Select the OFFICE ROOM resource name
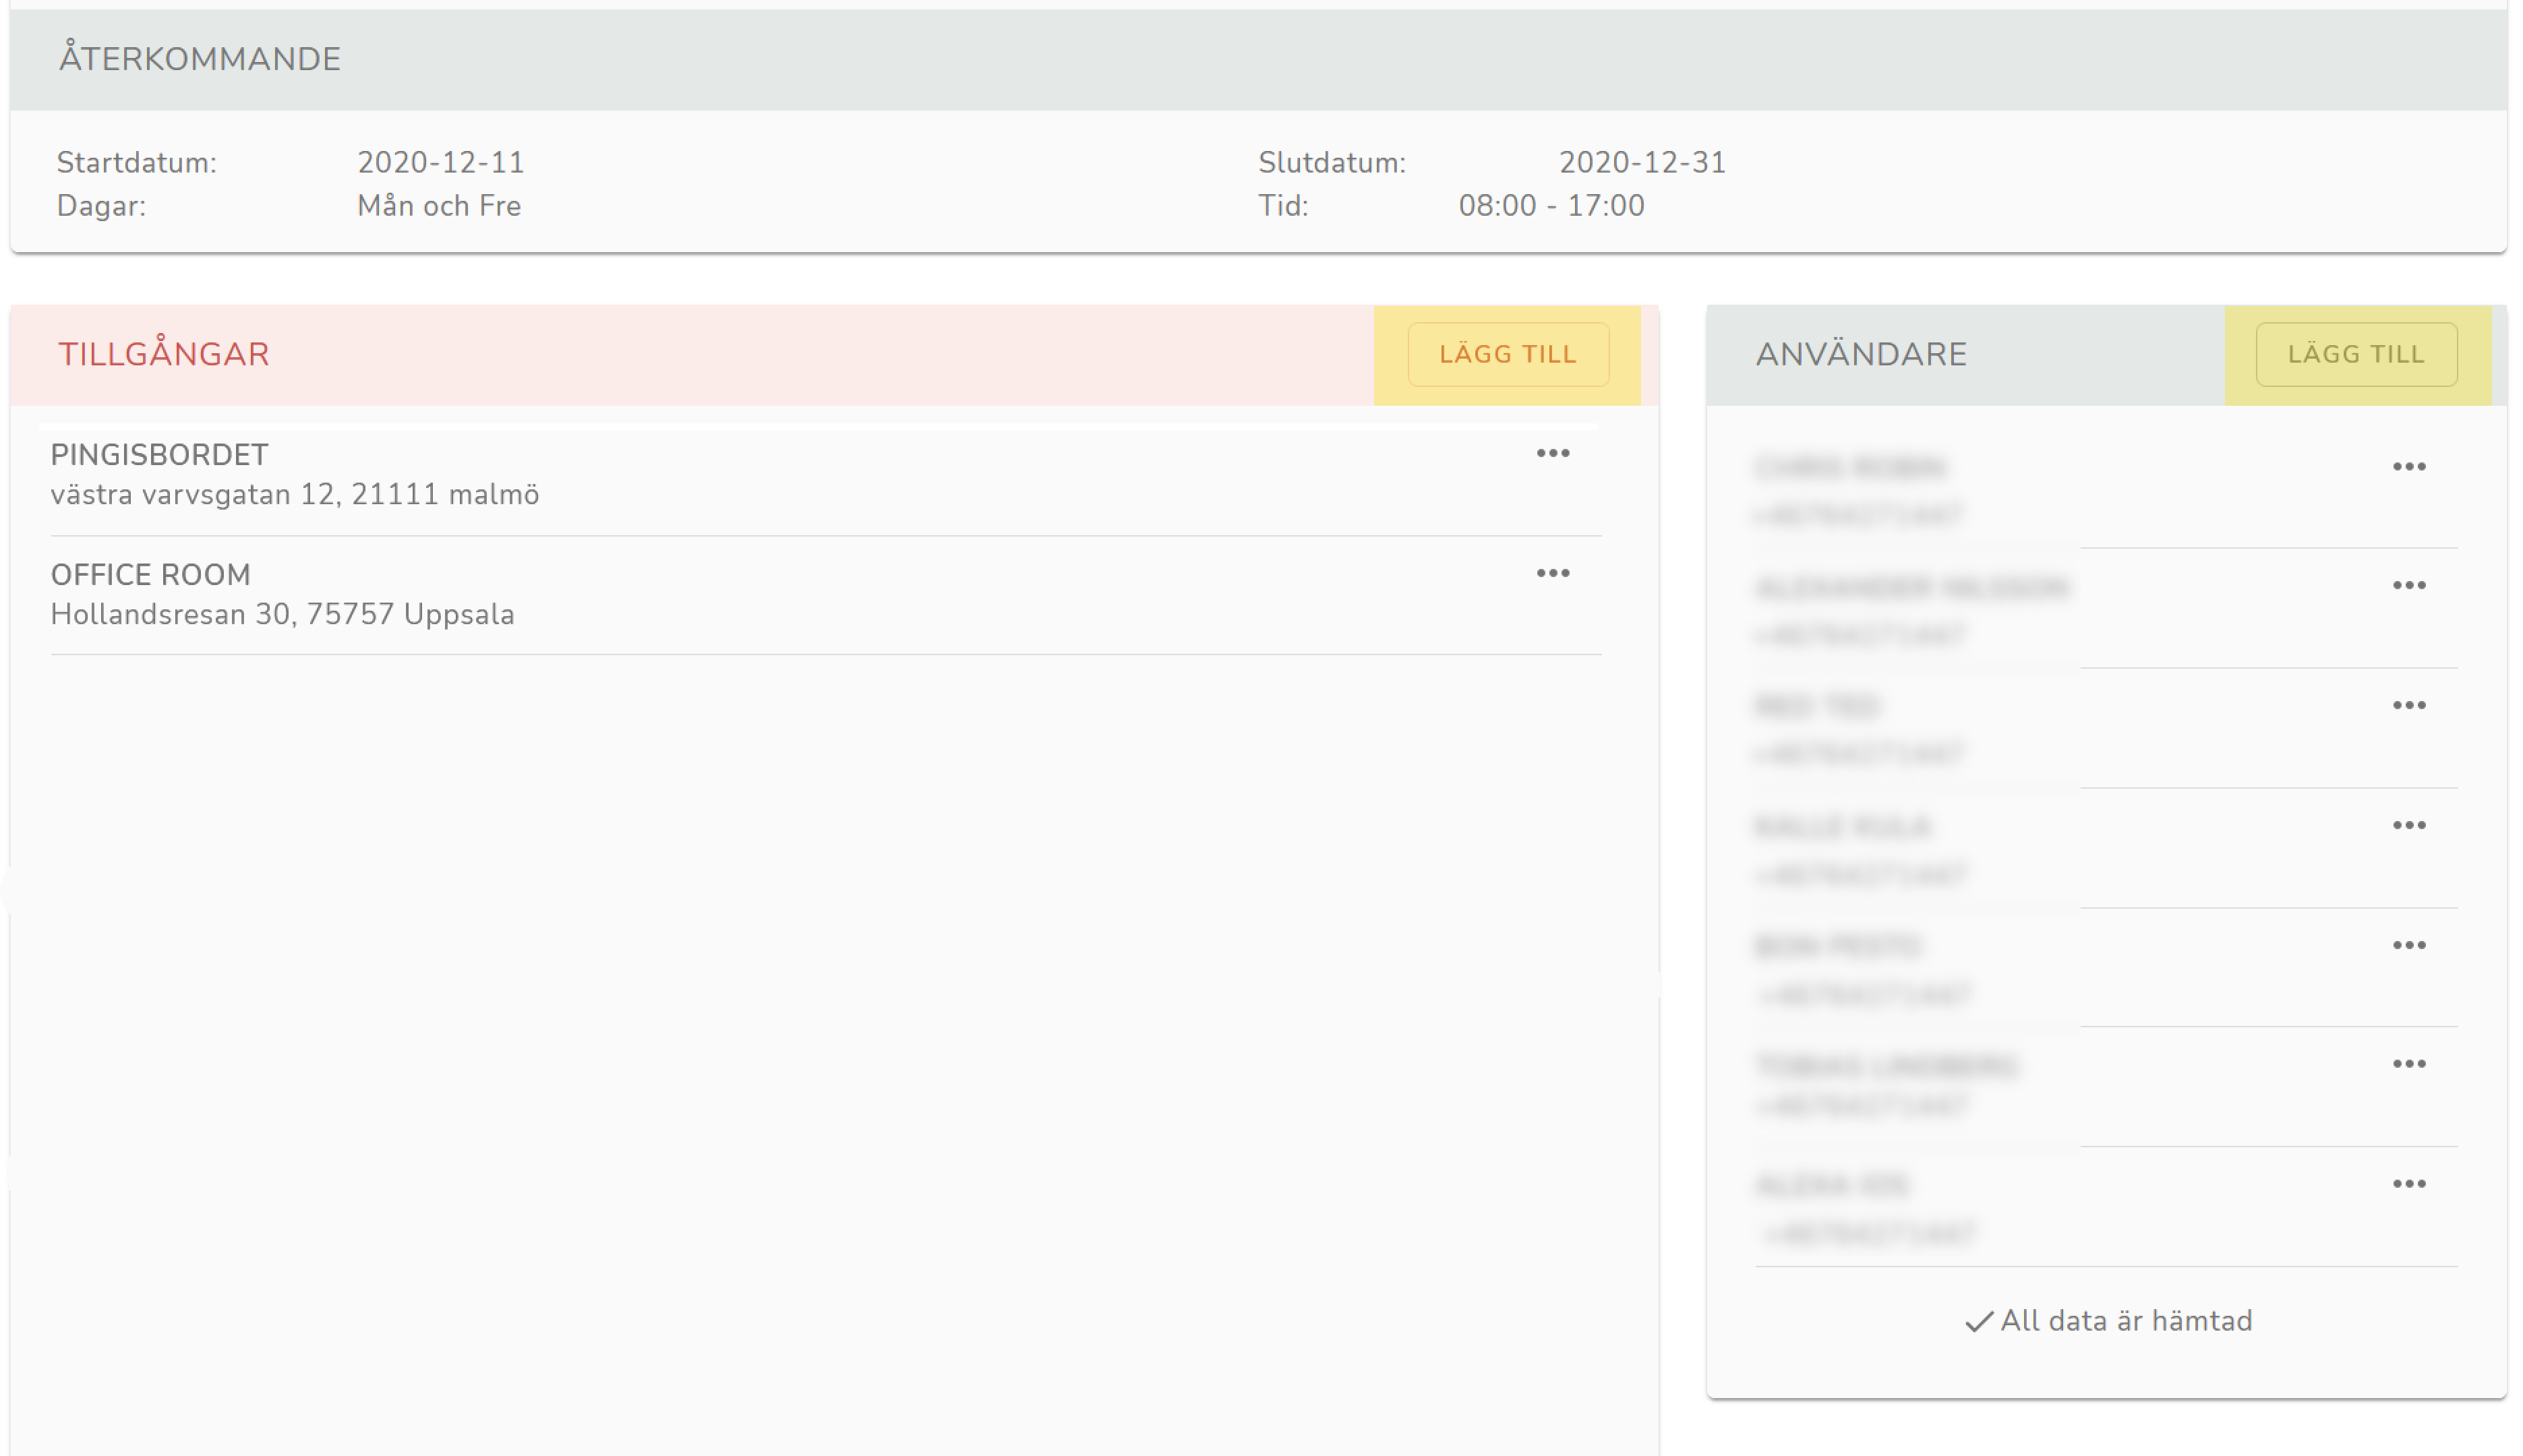 pyautogui.click(x=151, y=575)
